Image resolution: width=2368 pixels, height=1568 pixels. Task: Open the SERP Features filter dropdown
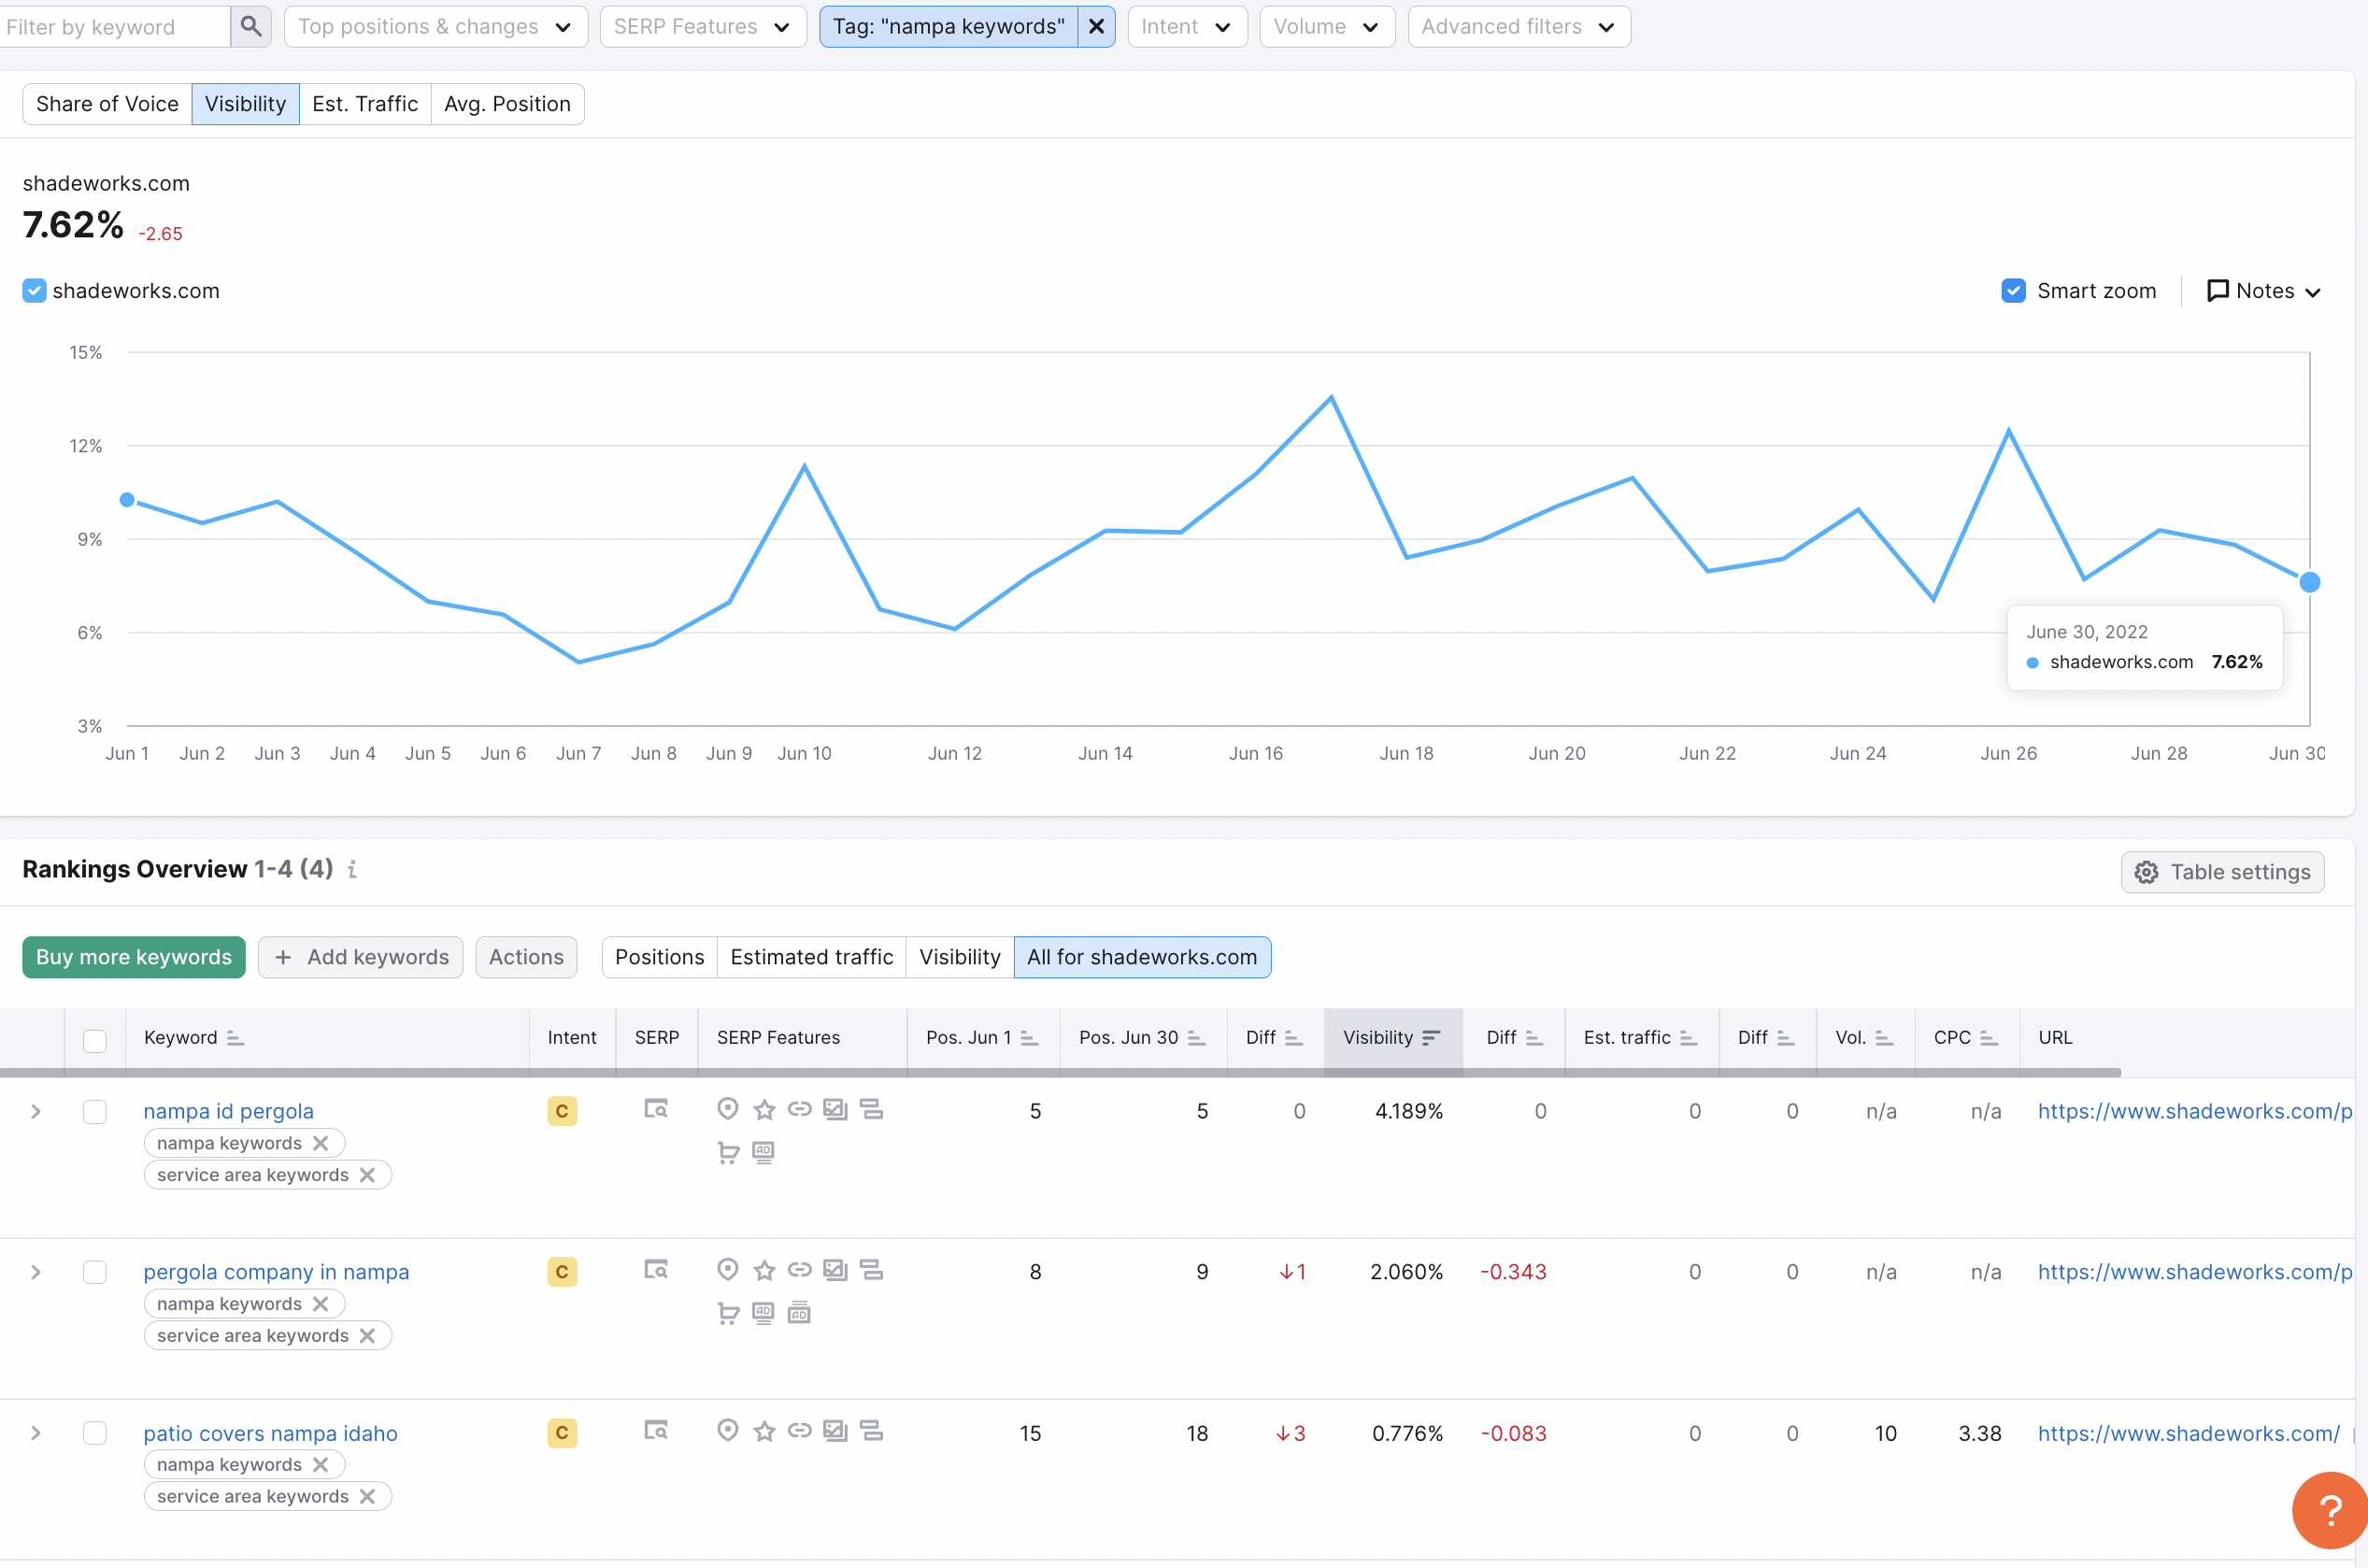(x=703, y=26)
